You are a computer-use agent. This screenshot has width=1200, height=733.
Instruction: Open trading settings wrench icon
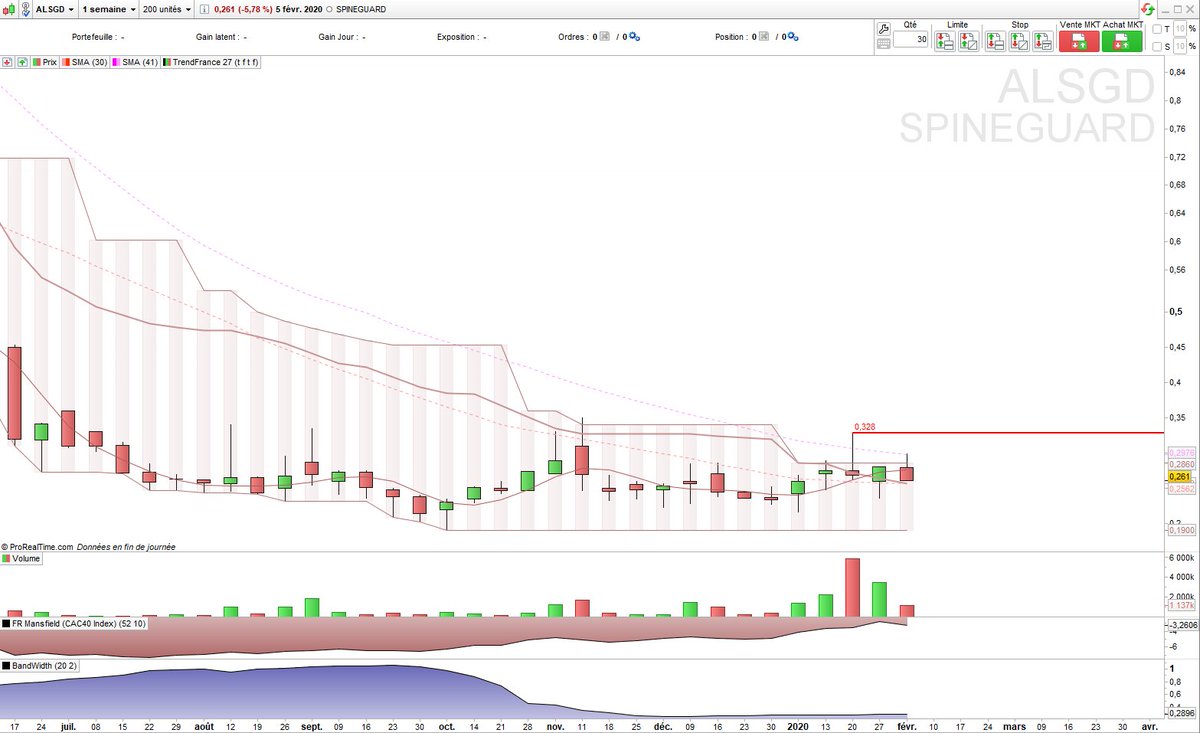pos(884,28)
